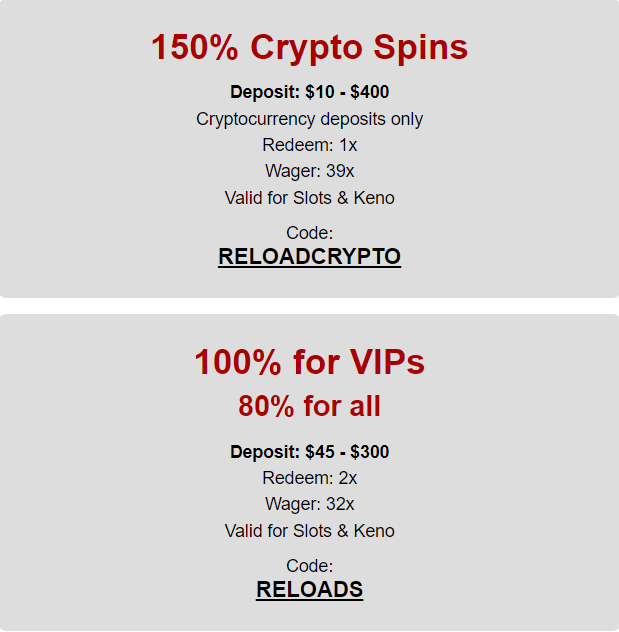Click the Wager: 32x line
The width and height of the screenshot is (619, 632).
[310, 504]
